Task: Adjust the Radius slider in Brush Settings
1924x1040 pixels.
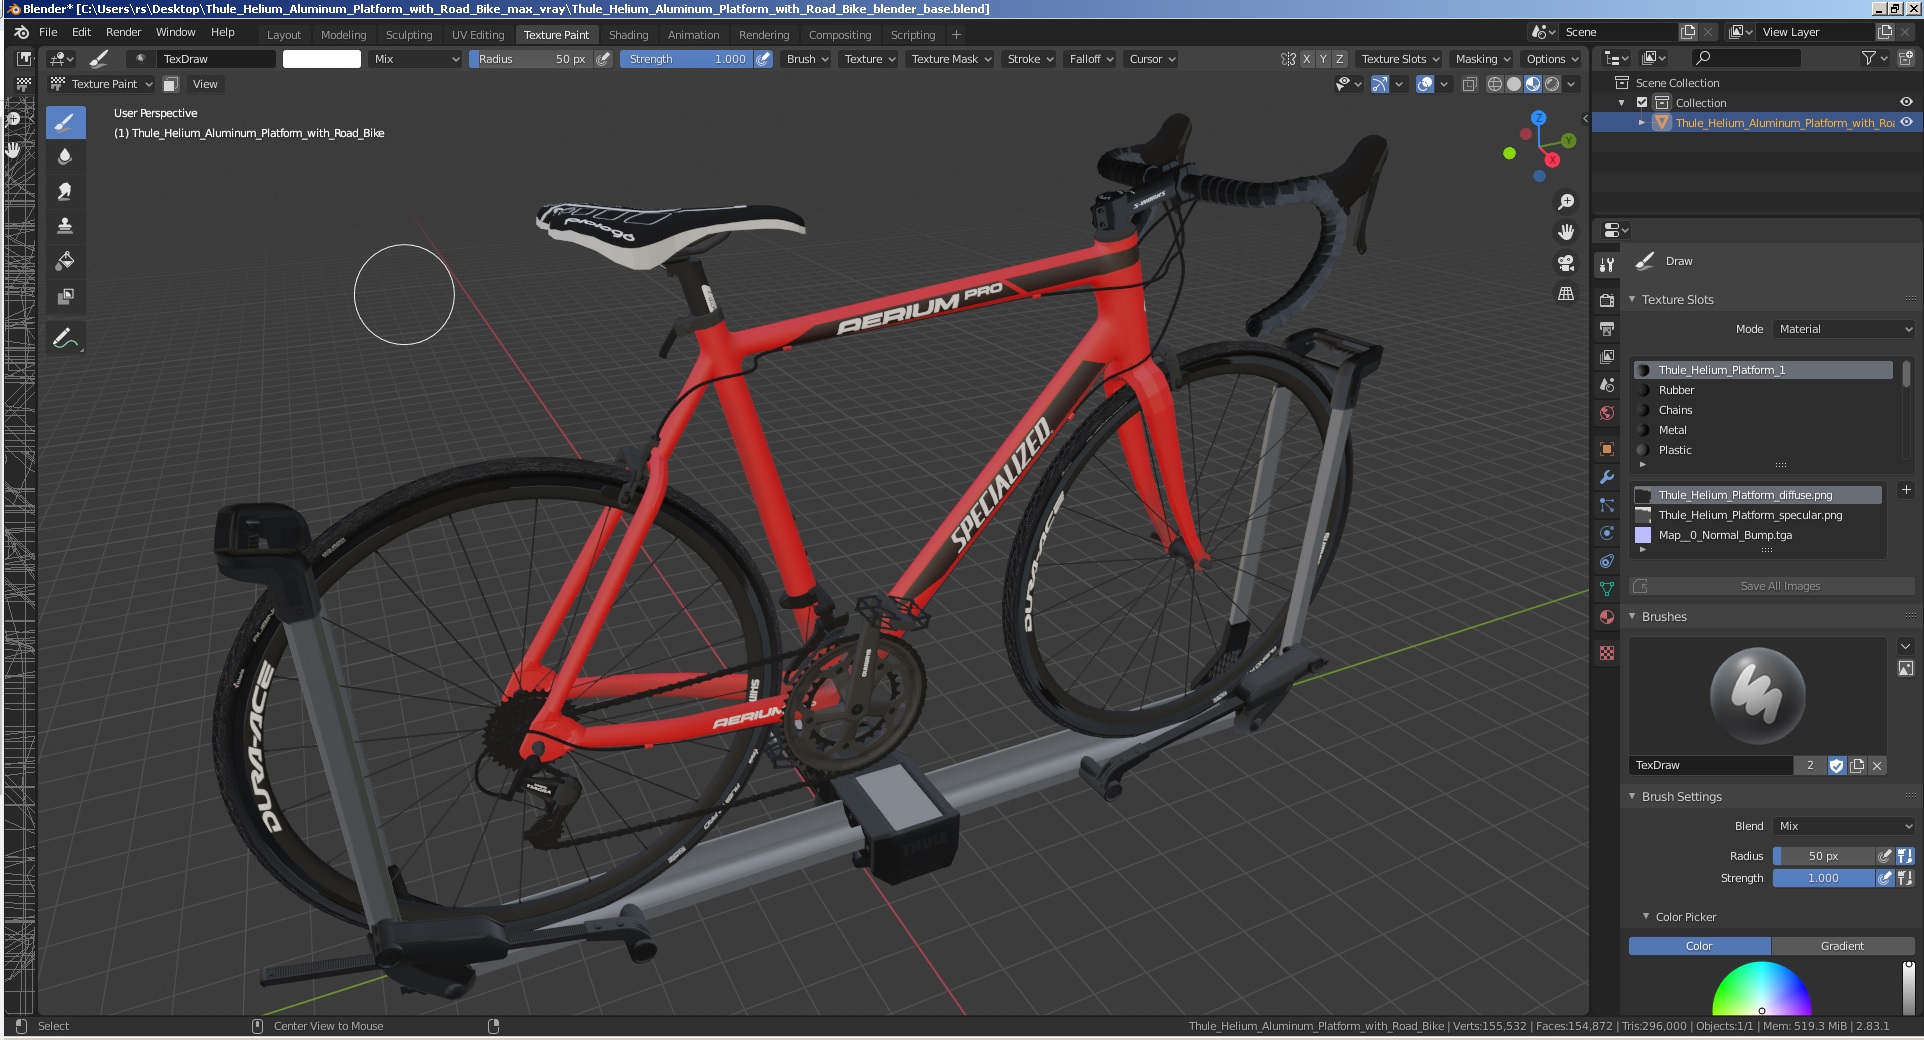Action: (1823, 856)
